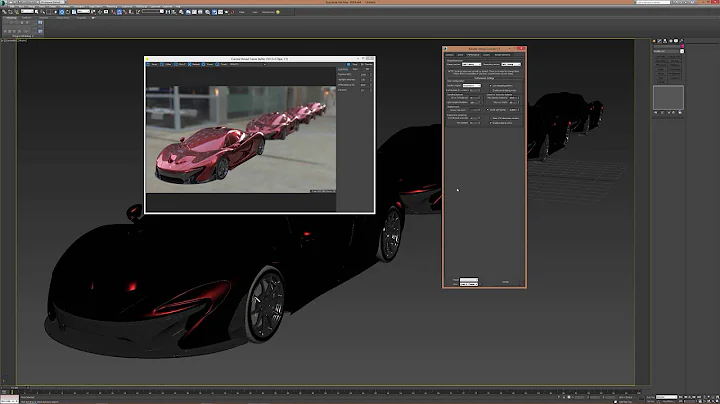Activate the Select Object tool
The height and width of the screenshot is (404, 720).
[x=37, y=12]
